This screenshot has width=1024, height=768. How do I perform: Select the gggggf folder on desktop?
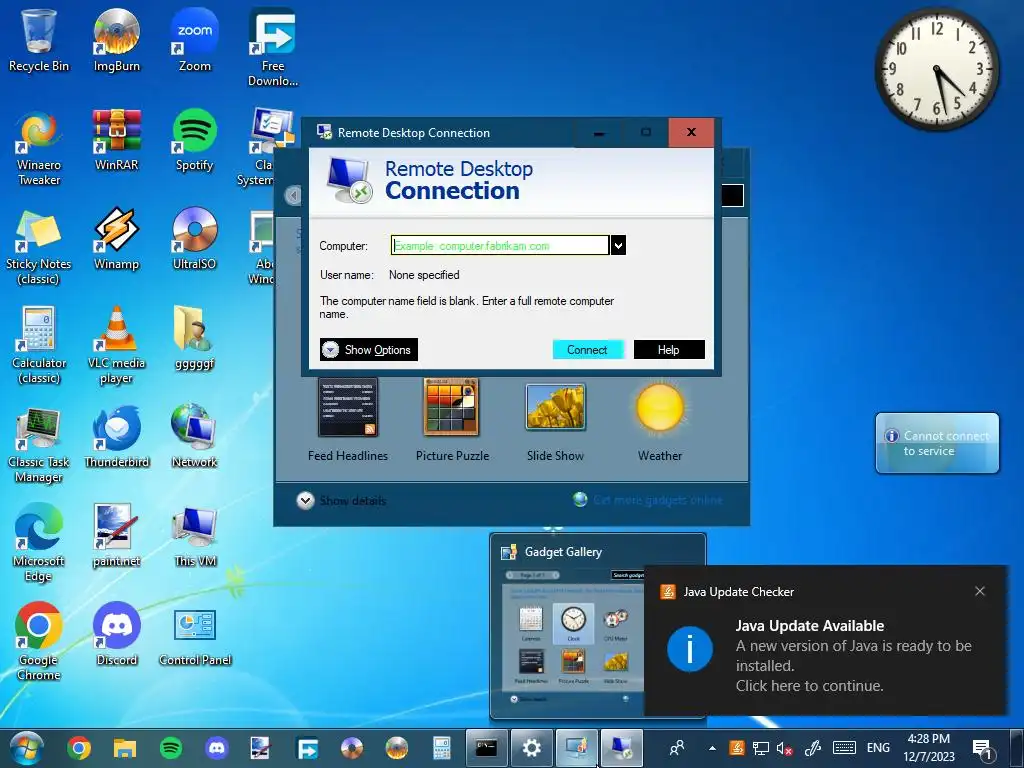[x=195, y=338]
